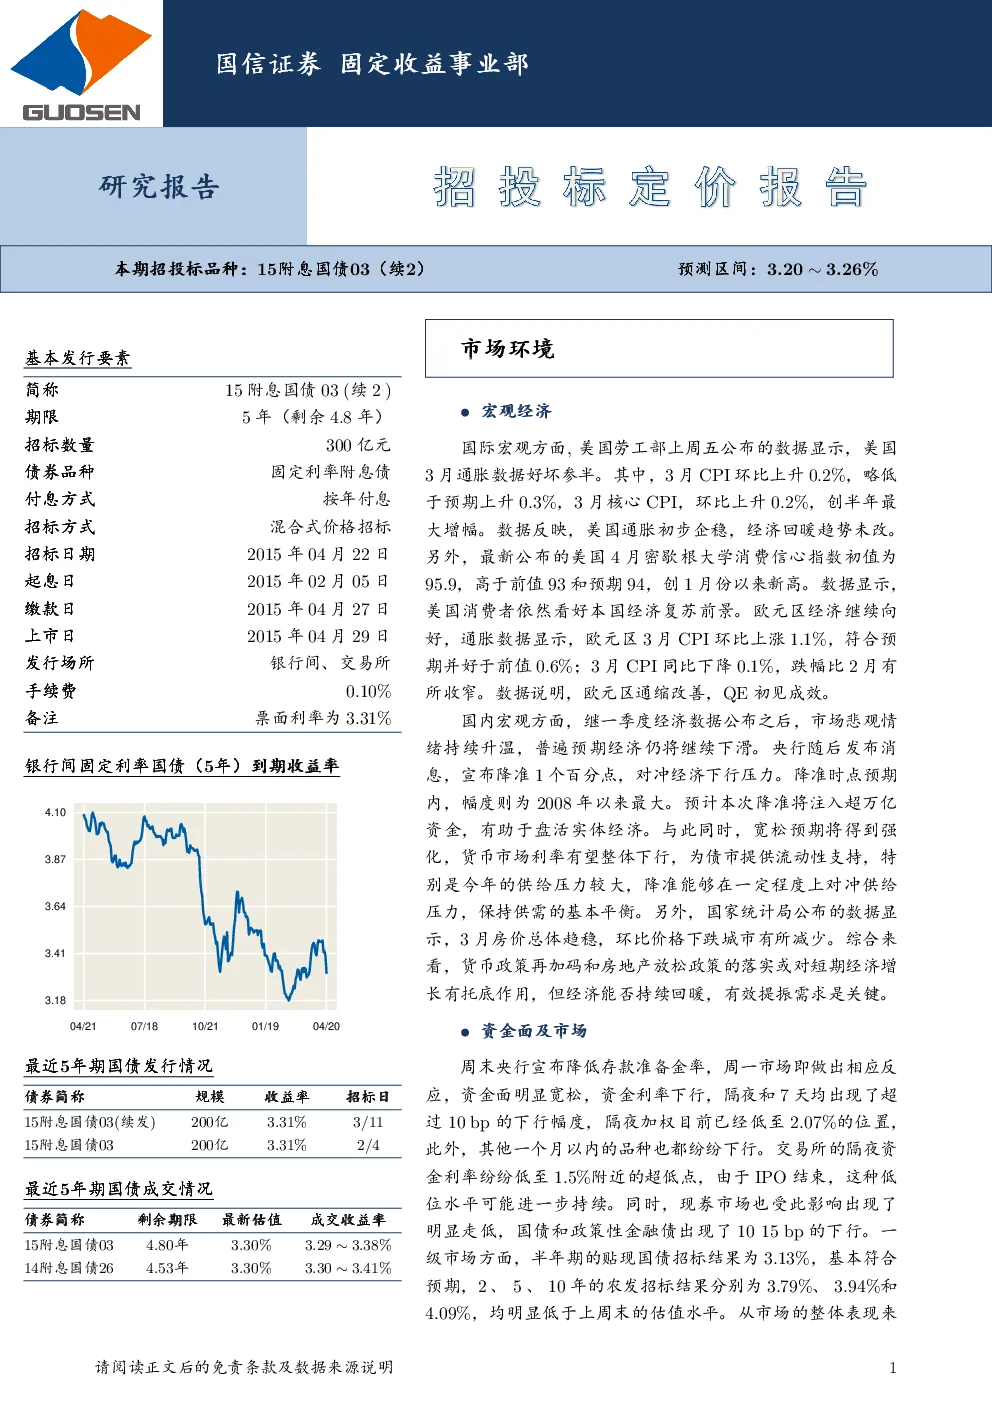Image resolution: width=992 pixels, height=1403 pixels.
Task: Click 预测区间：3.20～3.26% text
Action: coord(778,269)
